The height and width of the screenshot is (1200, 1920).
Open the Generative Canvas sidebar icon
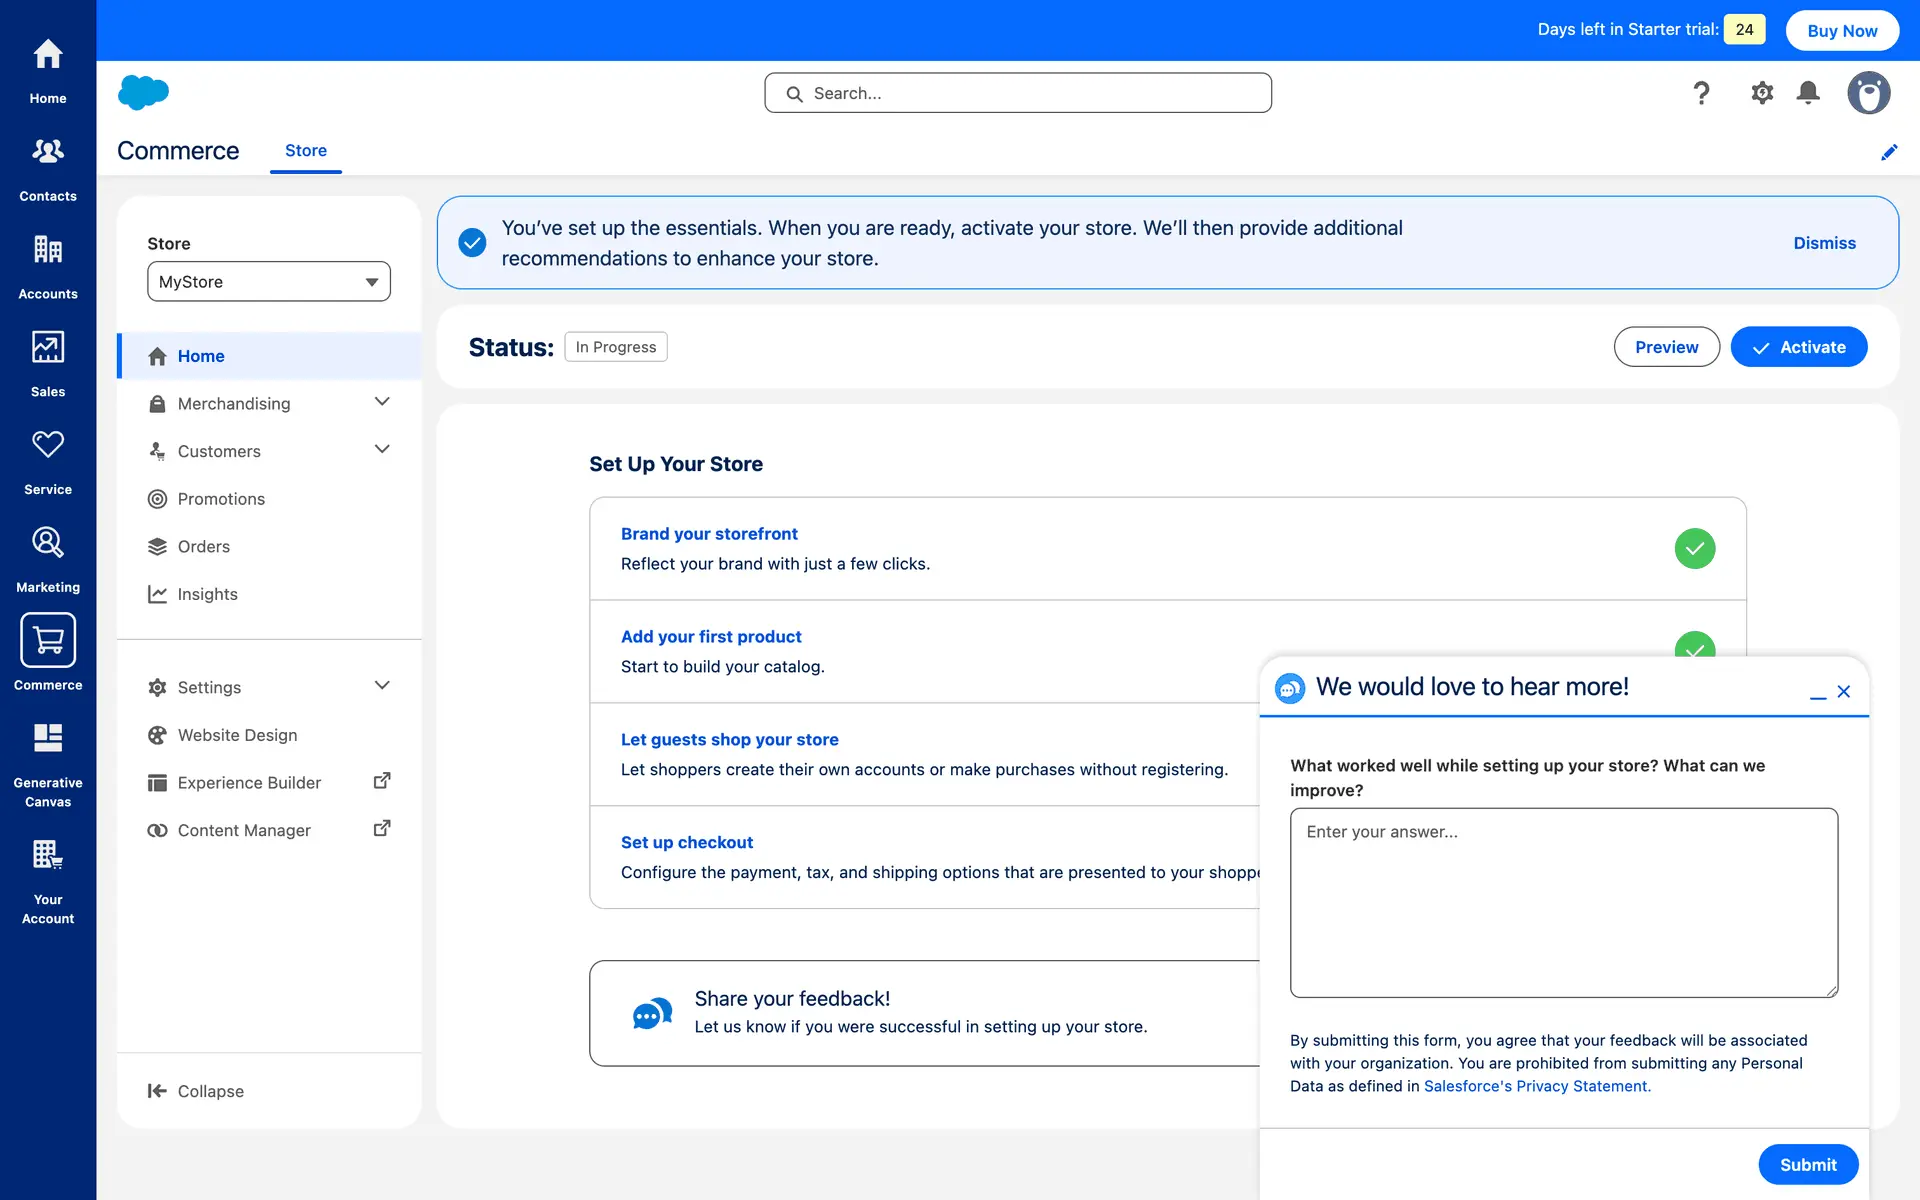[48, 738]
